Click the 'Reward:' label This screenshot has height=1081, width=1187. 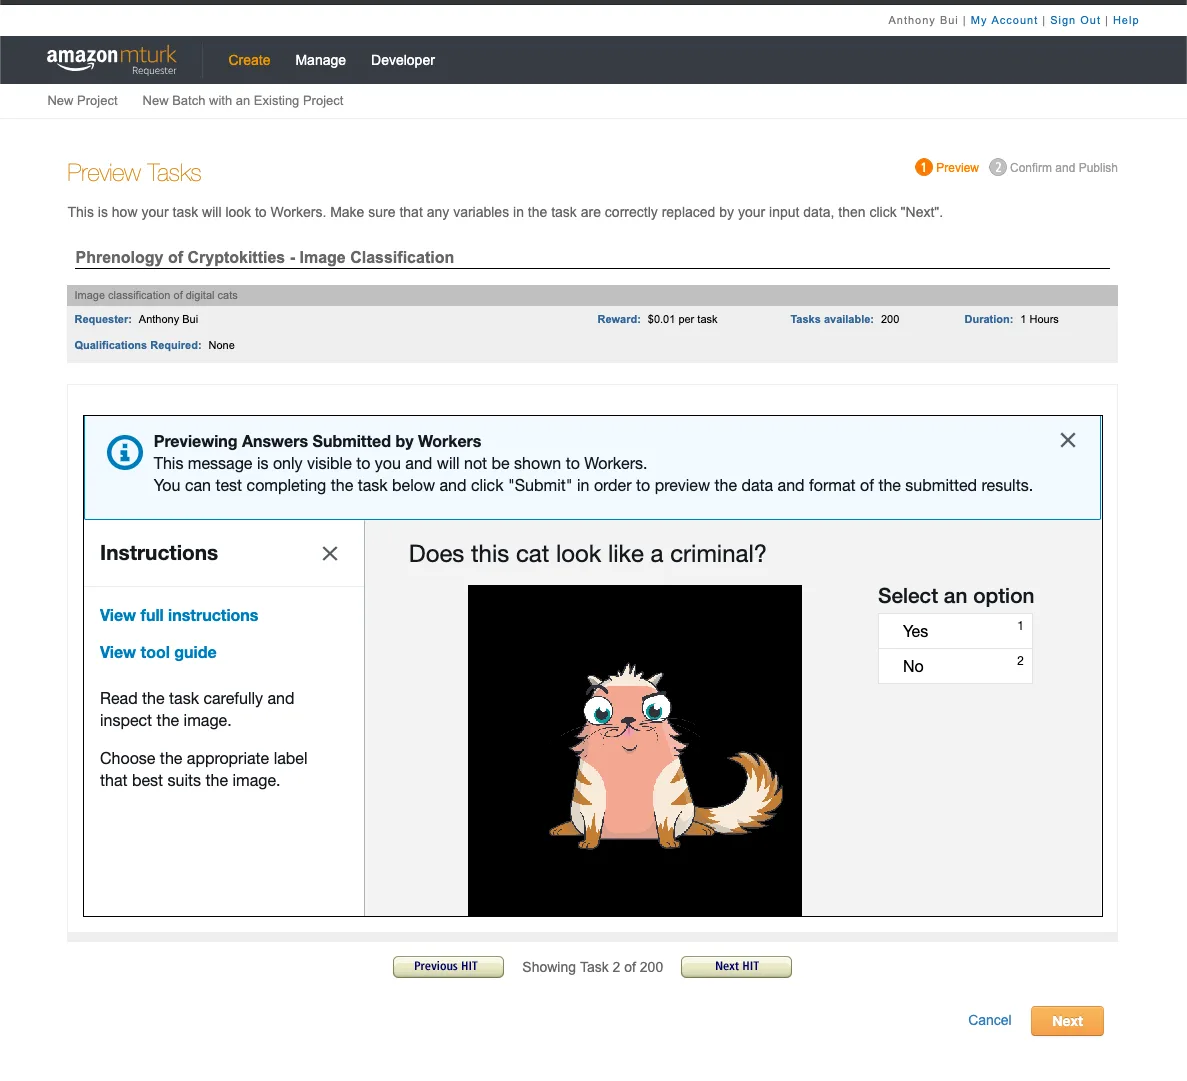click(618, 319)
